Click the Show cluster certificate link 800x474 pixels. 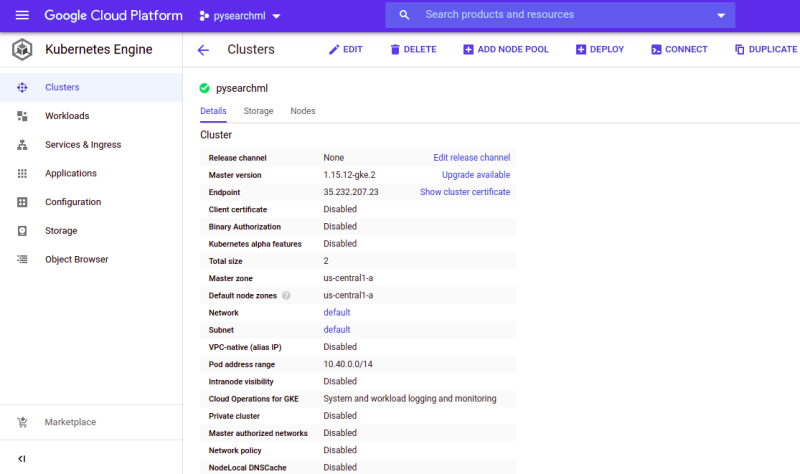tap(464, 192)
